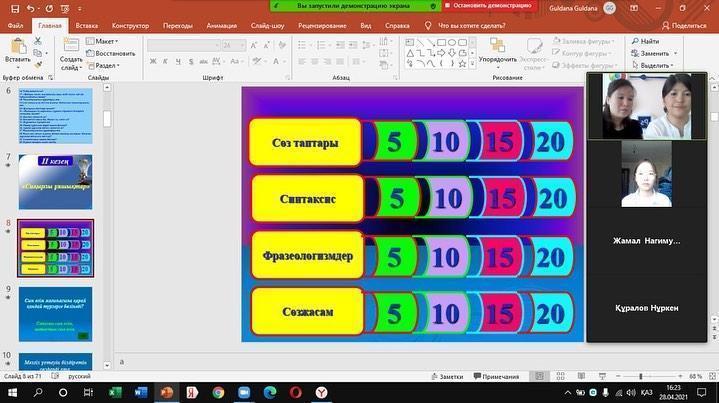Open the font size combo box

tap(234, 45)
